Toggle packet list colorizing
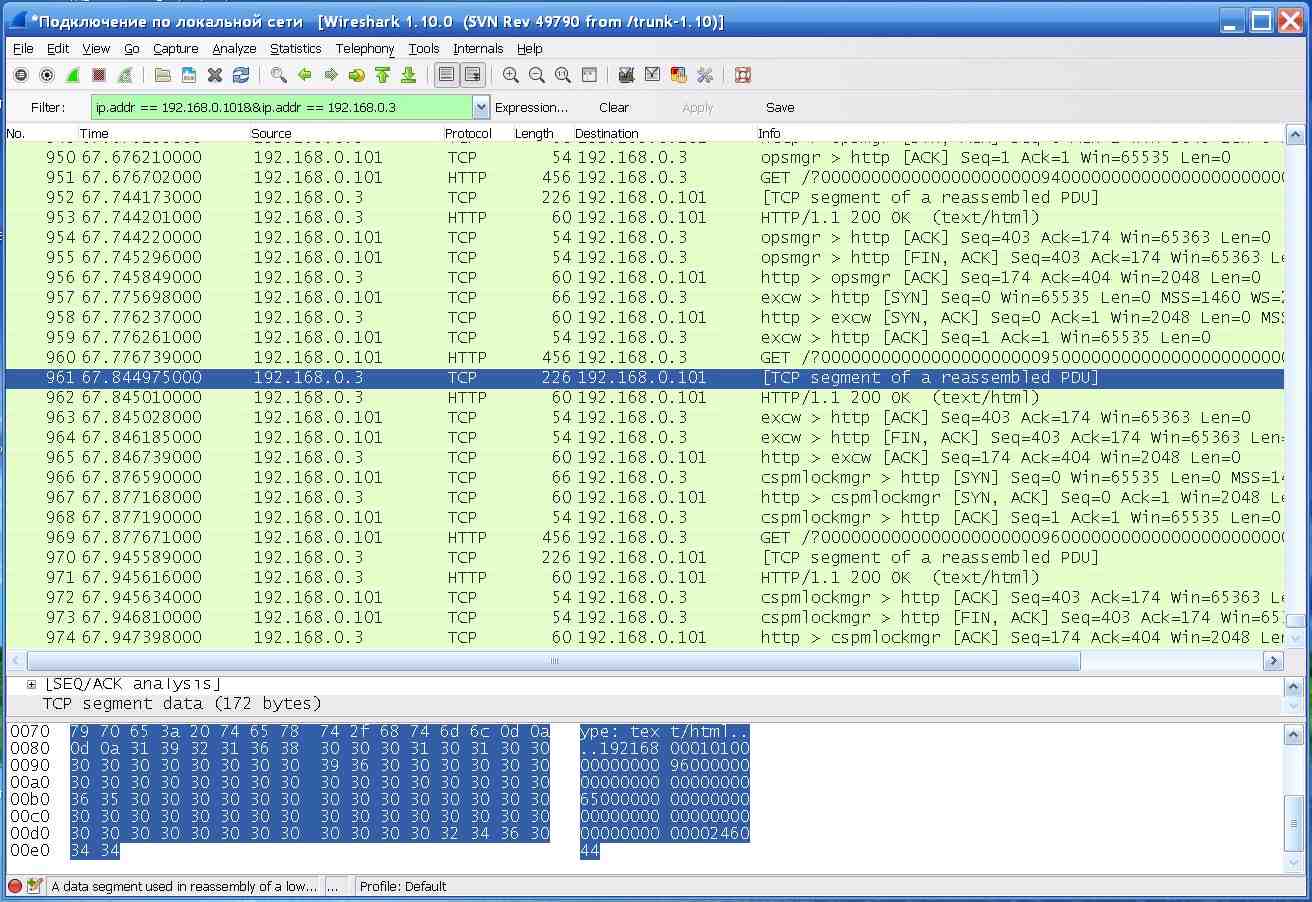Image resolution: width=1312 pixels, height=902 pixels. [x=446, y=75]
